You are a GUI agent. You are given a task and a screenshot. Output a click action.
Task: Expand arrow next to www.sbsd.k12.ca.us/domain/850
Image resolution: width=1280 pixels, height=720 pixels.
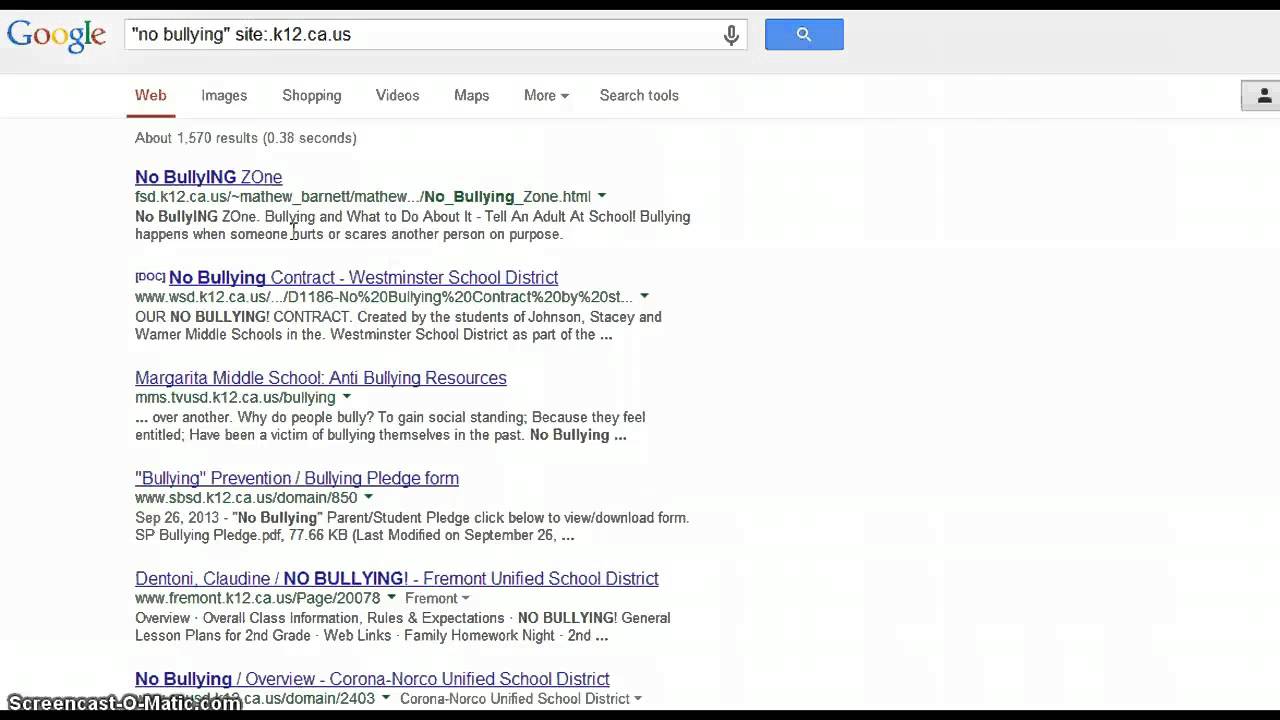(368, 497)
